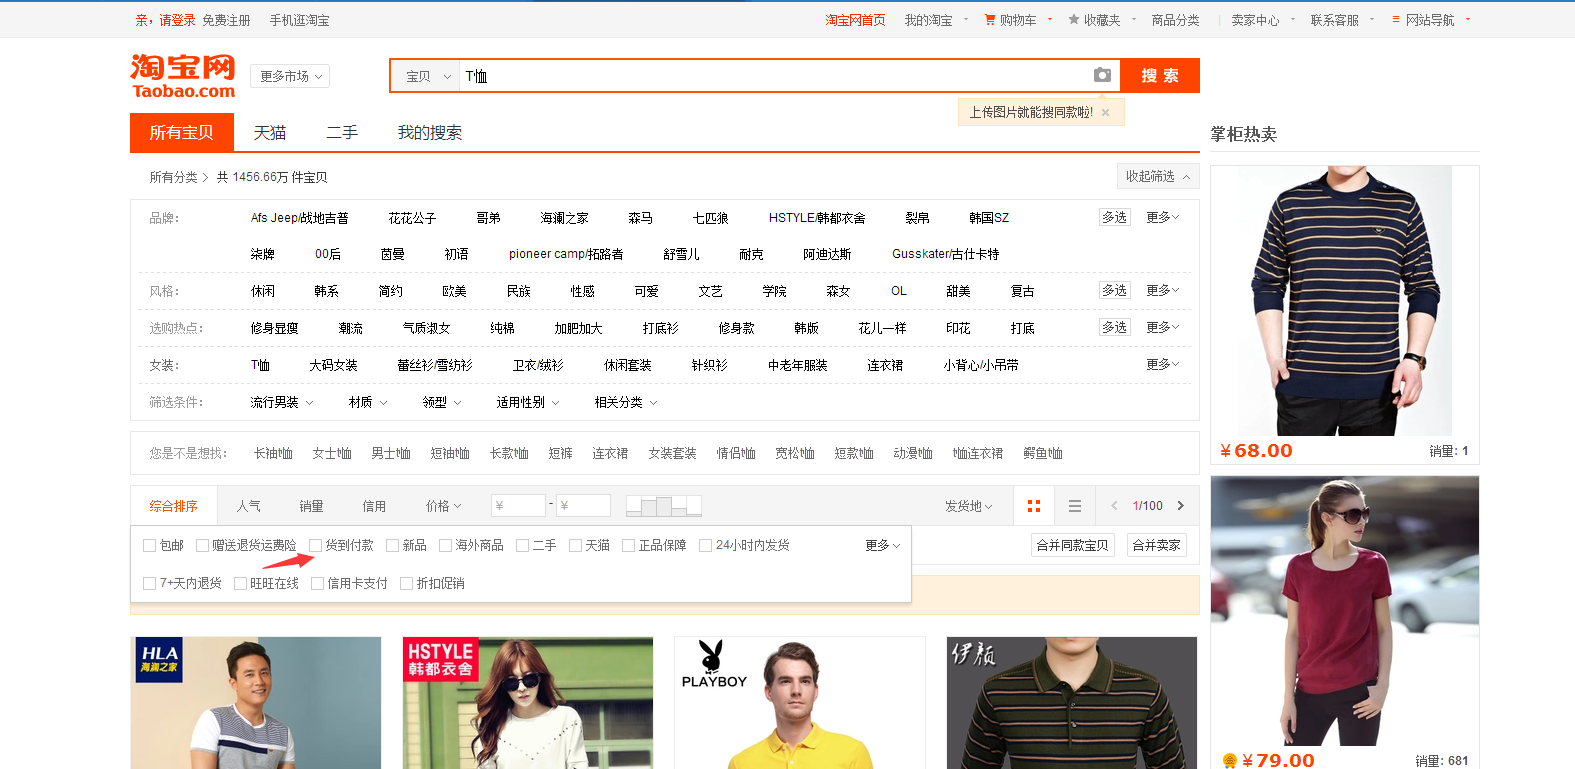Sort results by 人气
Viewport: 1575px width, 769px height.
tap(249, 506)
